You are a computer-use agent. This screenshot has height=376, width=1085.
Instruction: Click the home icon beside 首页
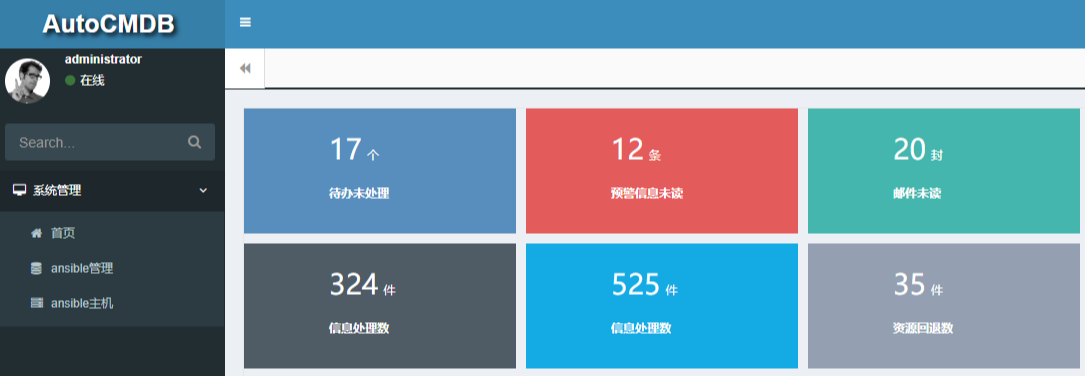click(37, 233)
